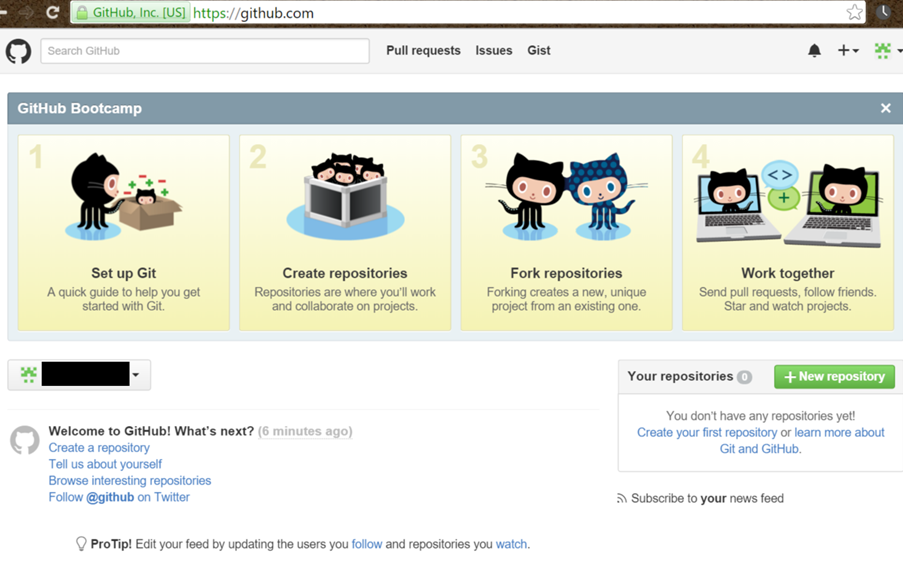Follow the Create a repository link
This screenshot has height=566, width=903.
(99, 448)
